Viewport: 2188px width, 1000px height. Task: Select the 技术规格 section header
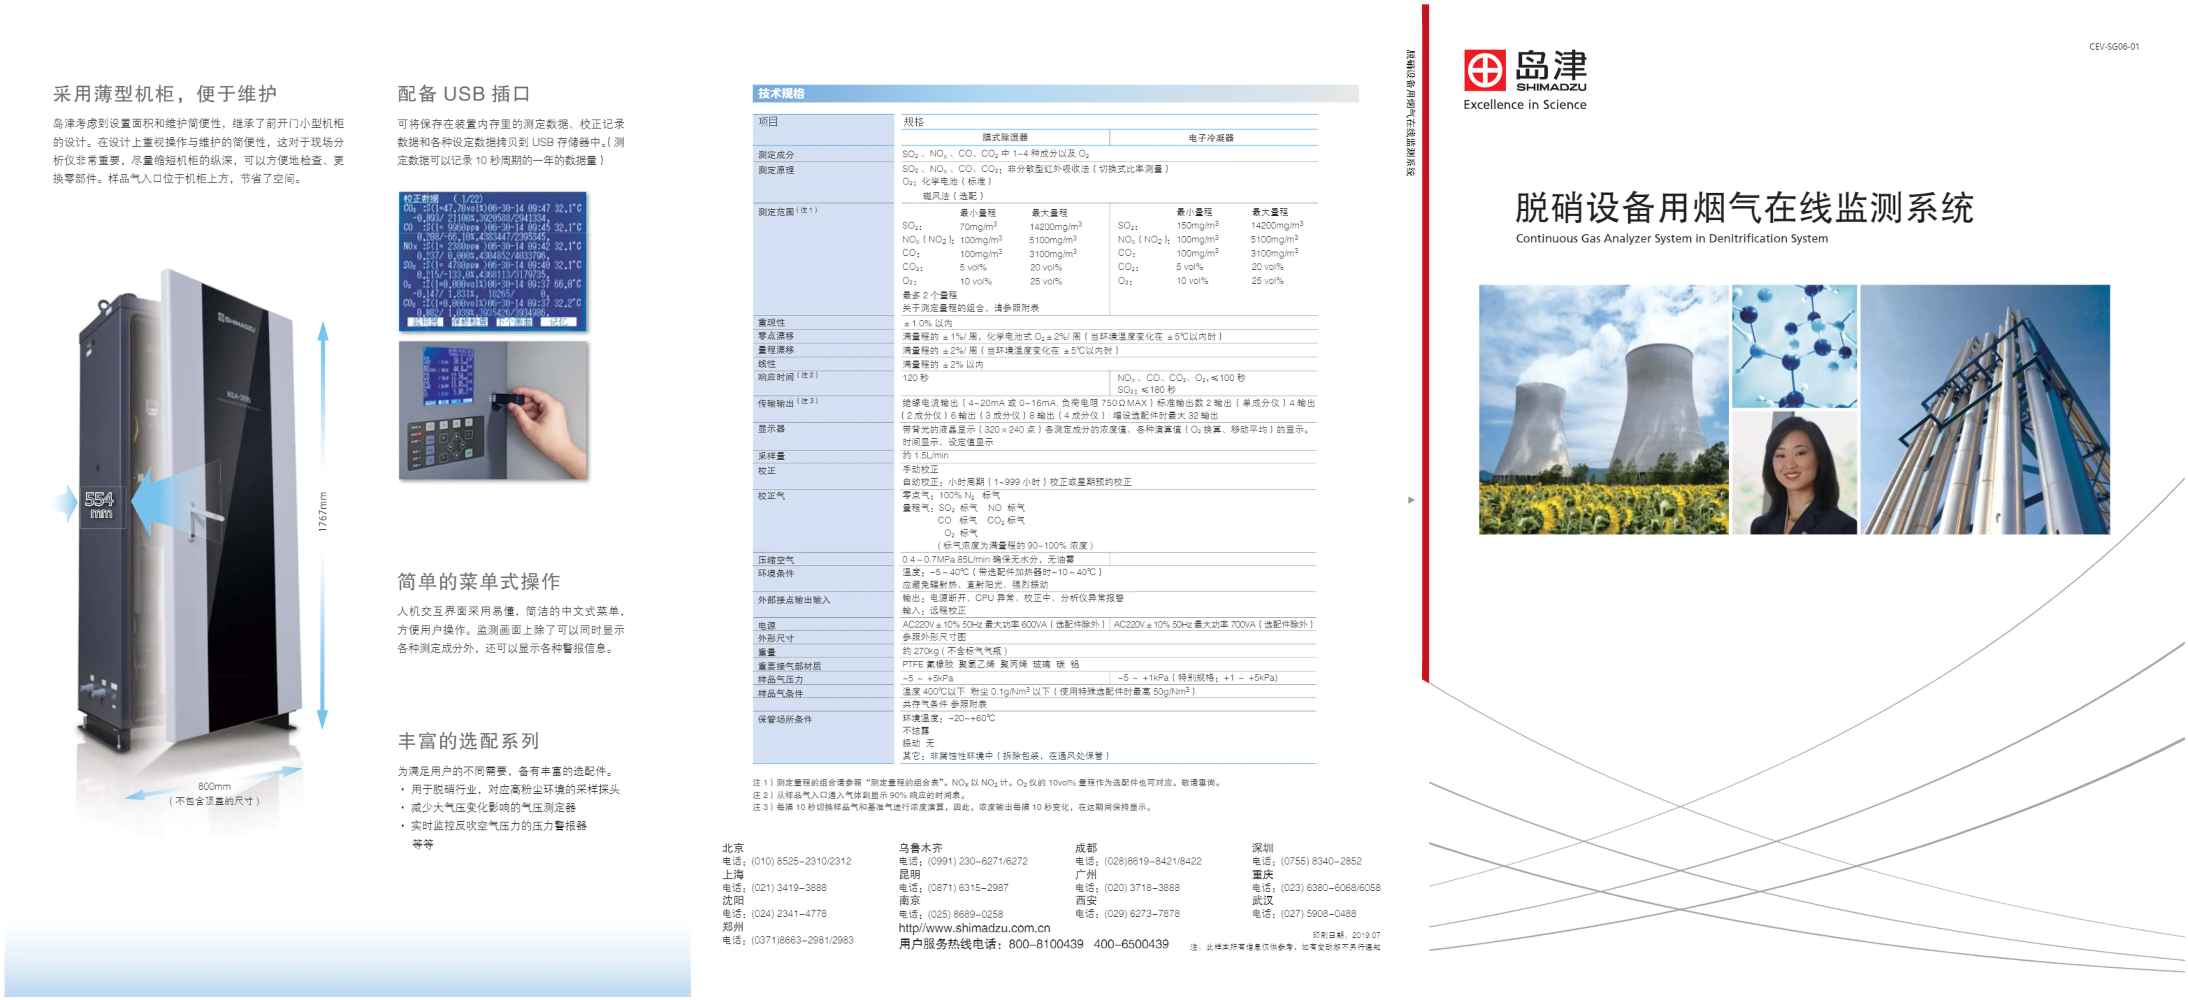coord(781,94)
